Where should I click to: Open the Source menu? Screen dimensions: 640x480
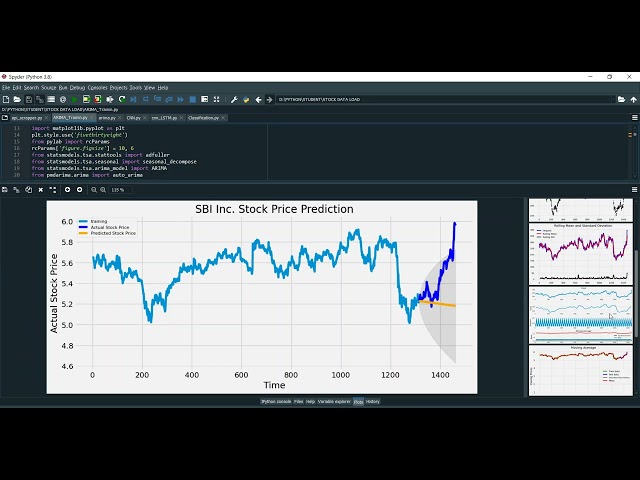(x=49, y=88)
